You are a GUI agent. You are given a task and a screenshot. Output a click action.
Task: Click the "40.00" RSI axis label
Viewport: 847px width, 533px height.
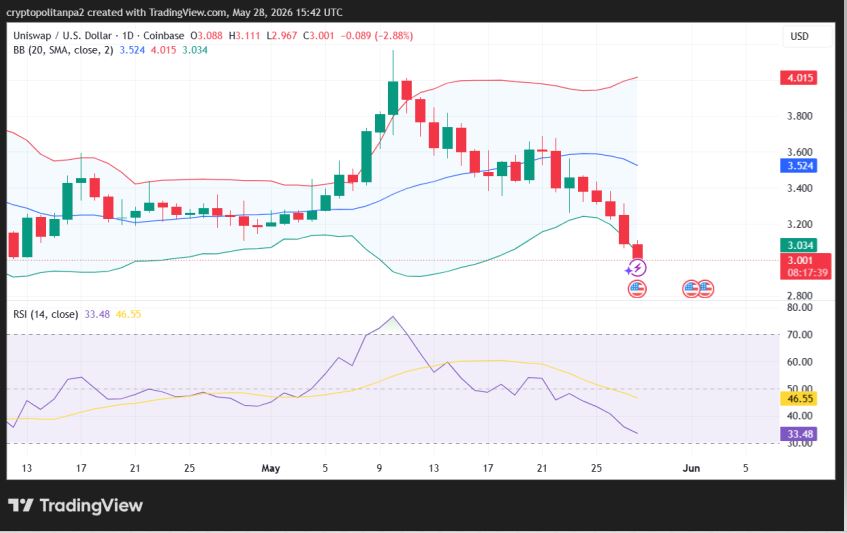pos(799,416)
